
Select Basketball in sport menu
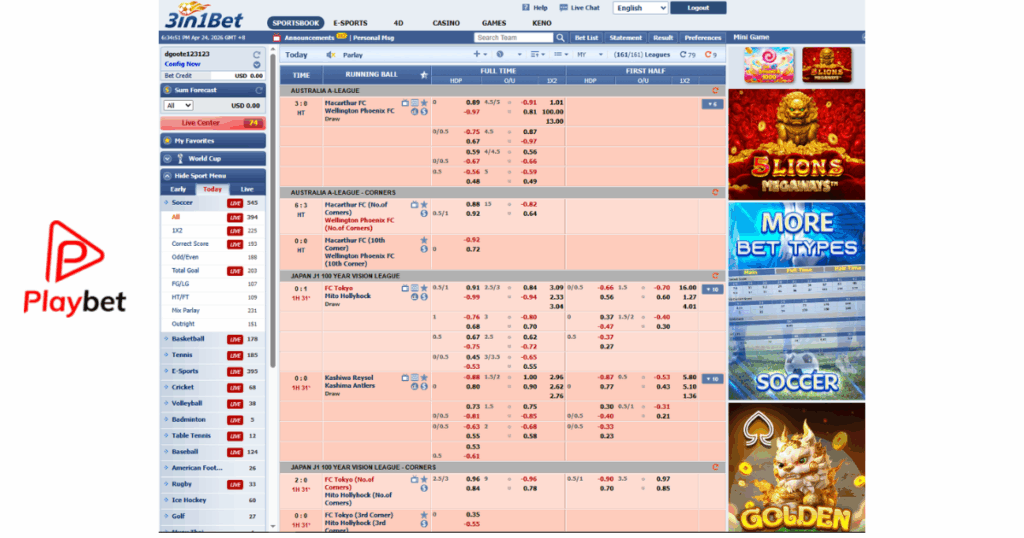point(213,339)
